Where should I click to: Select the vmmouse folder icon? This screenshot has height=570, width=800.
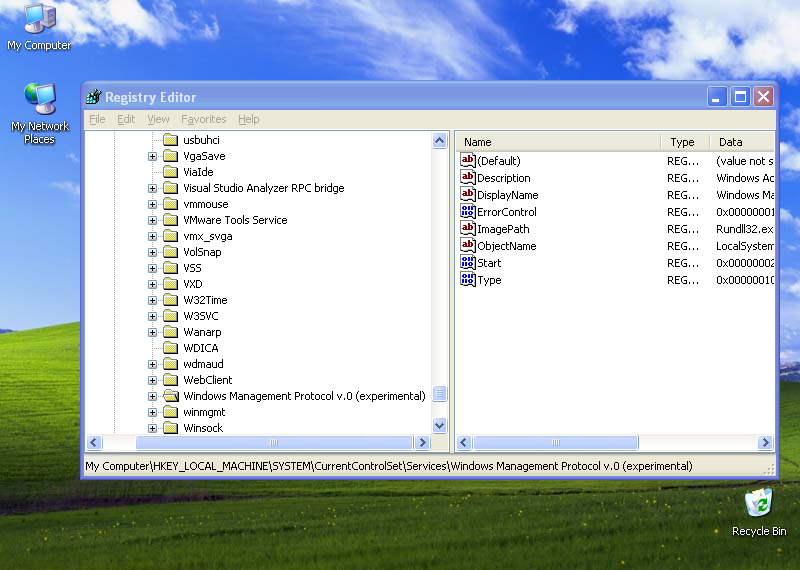pyautogui.click(x=170, y=204)
